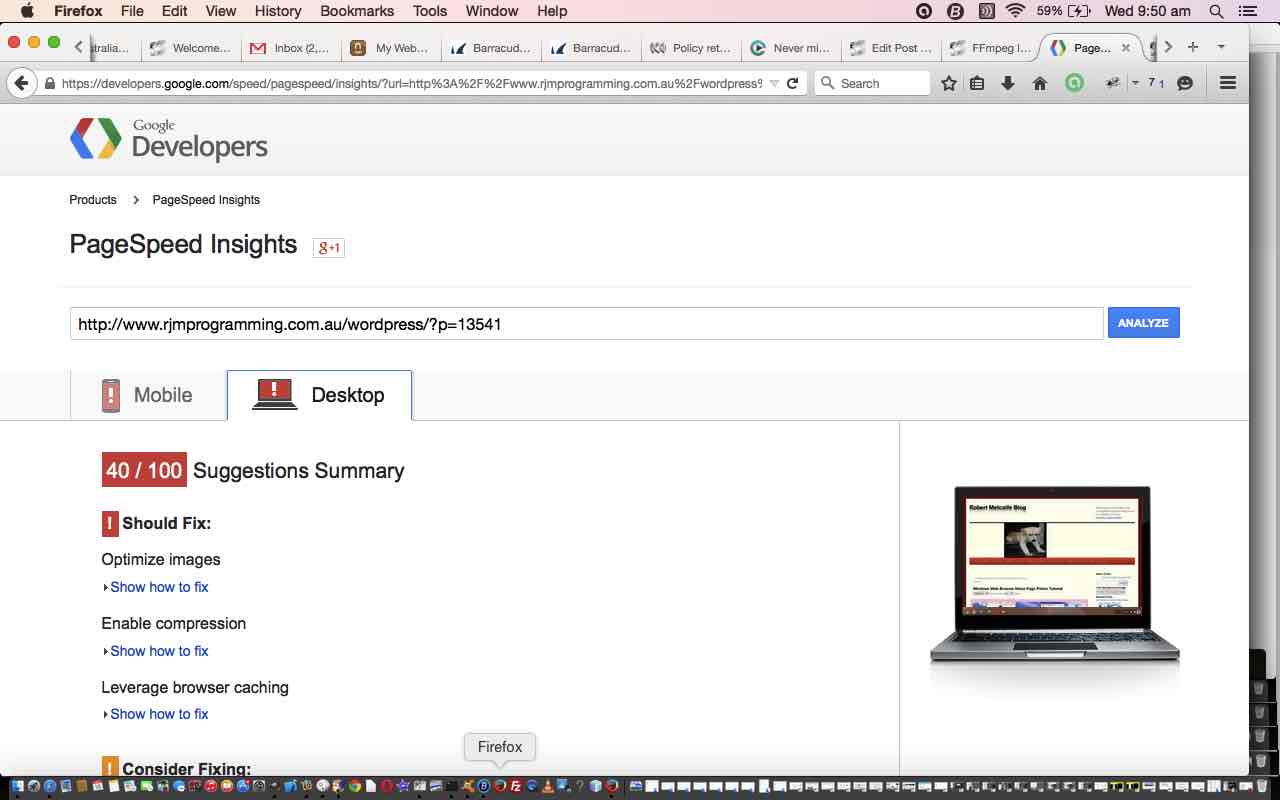Click the Google Developers logo
Screen dimensions: 1280x800
(x=169, y=140)
